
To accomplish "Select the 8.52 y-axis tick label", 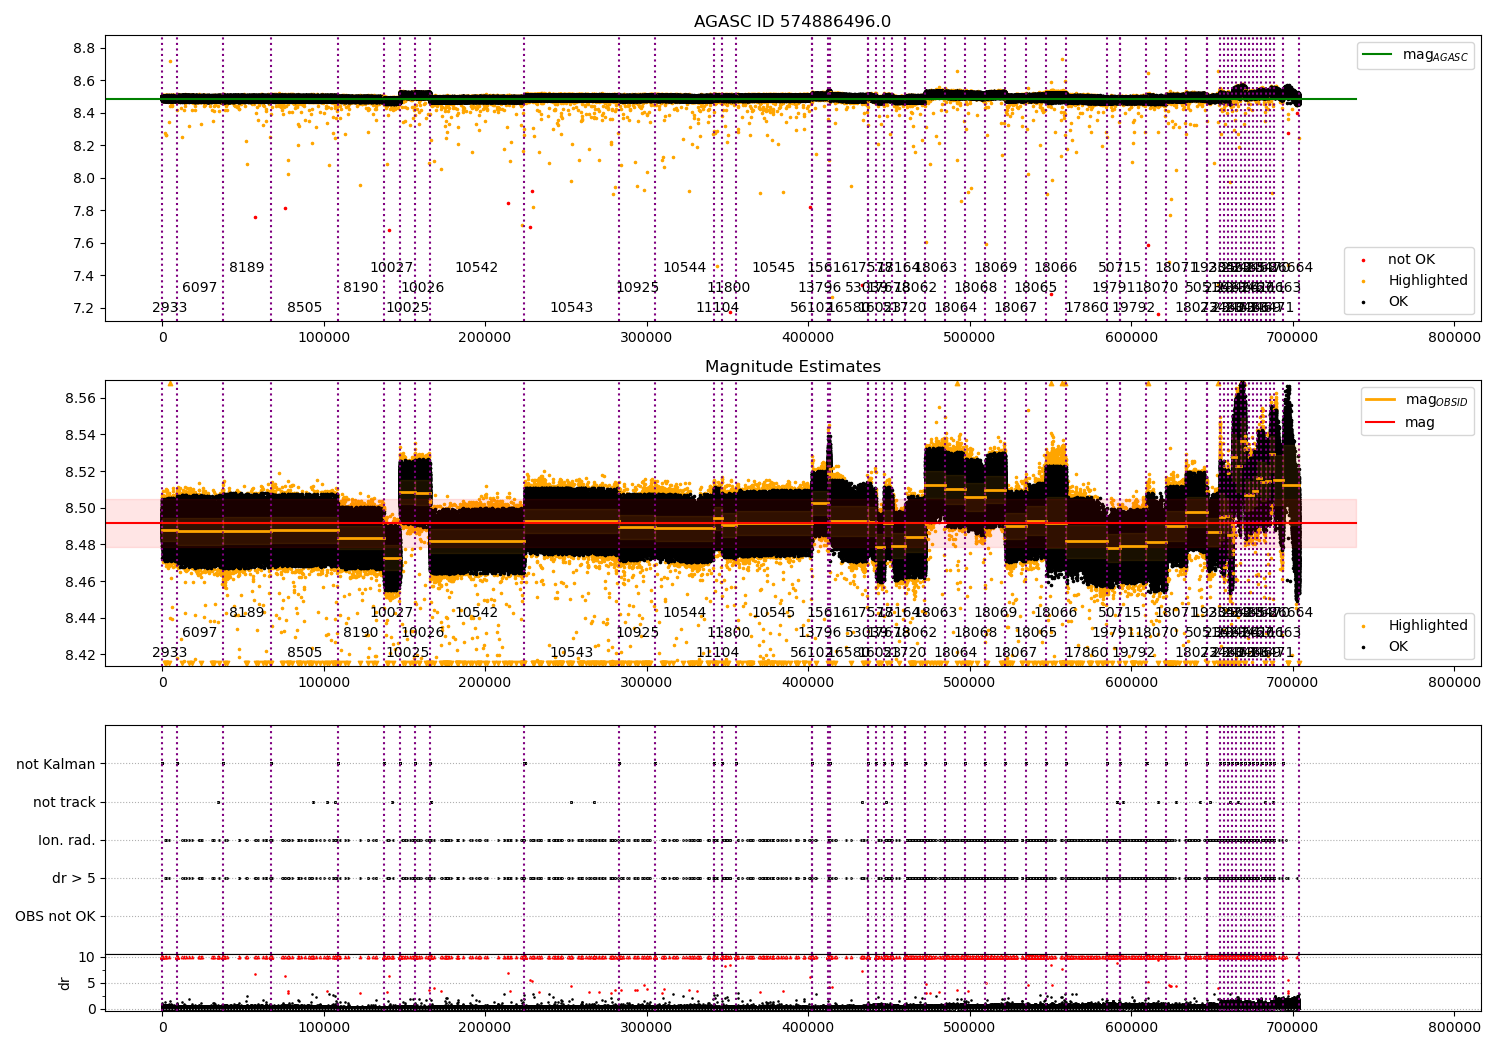I will coord(81,472).
